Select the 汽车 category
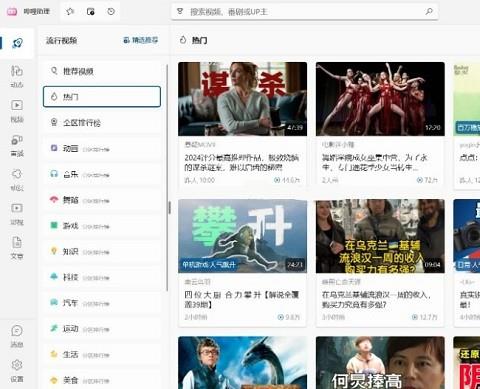The height and width of the screenshot is (389, 480). 102,303
